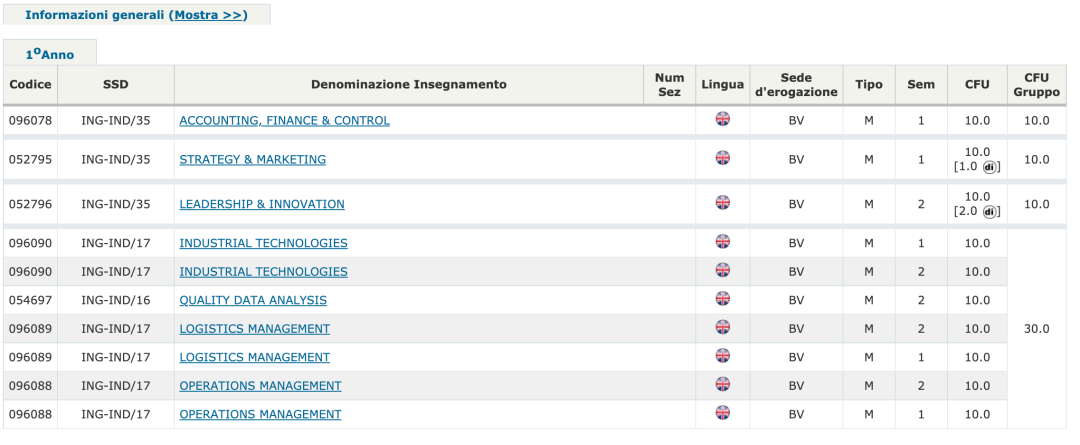Click the English flag in Strategy & Marketing row

(x=723, y=158)
